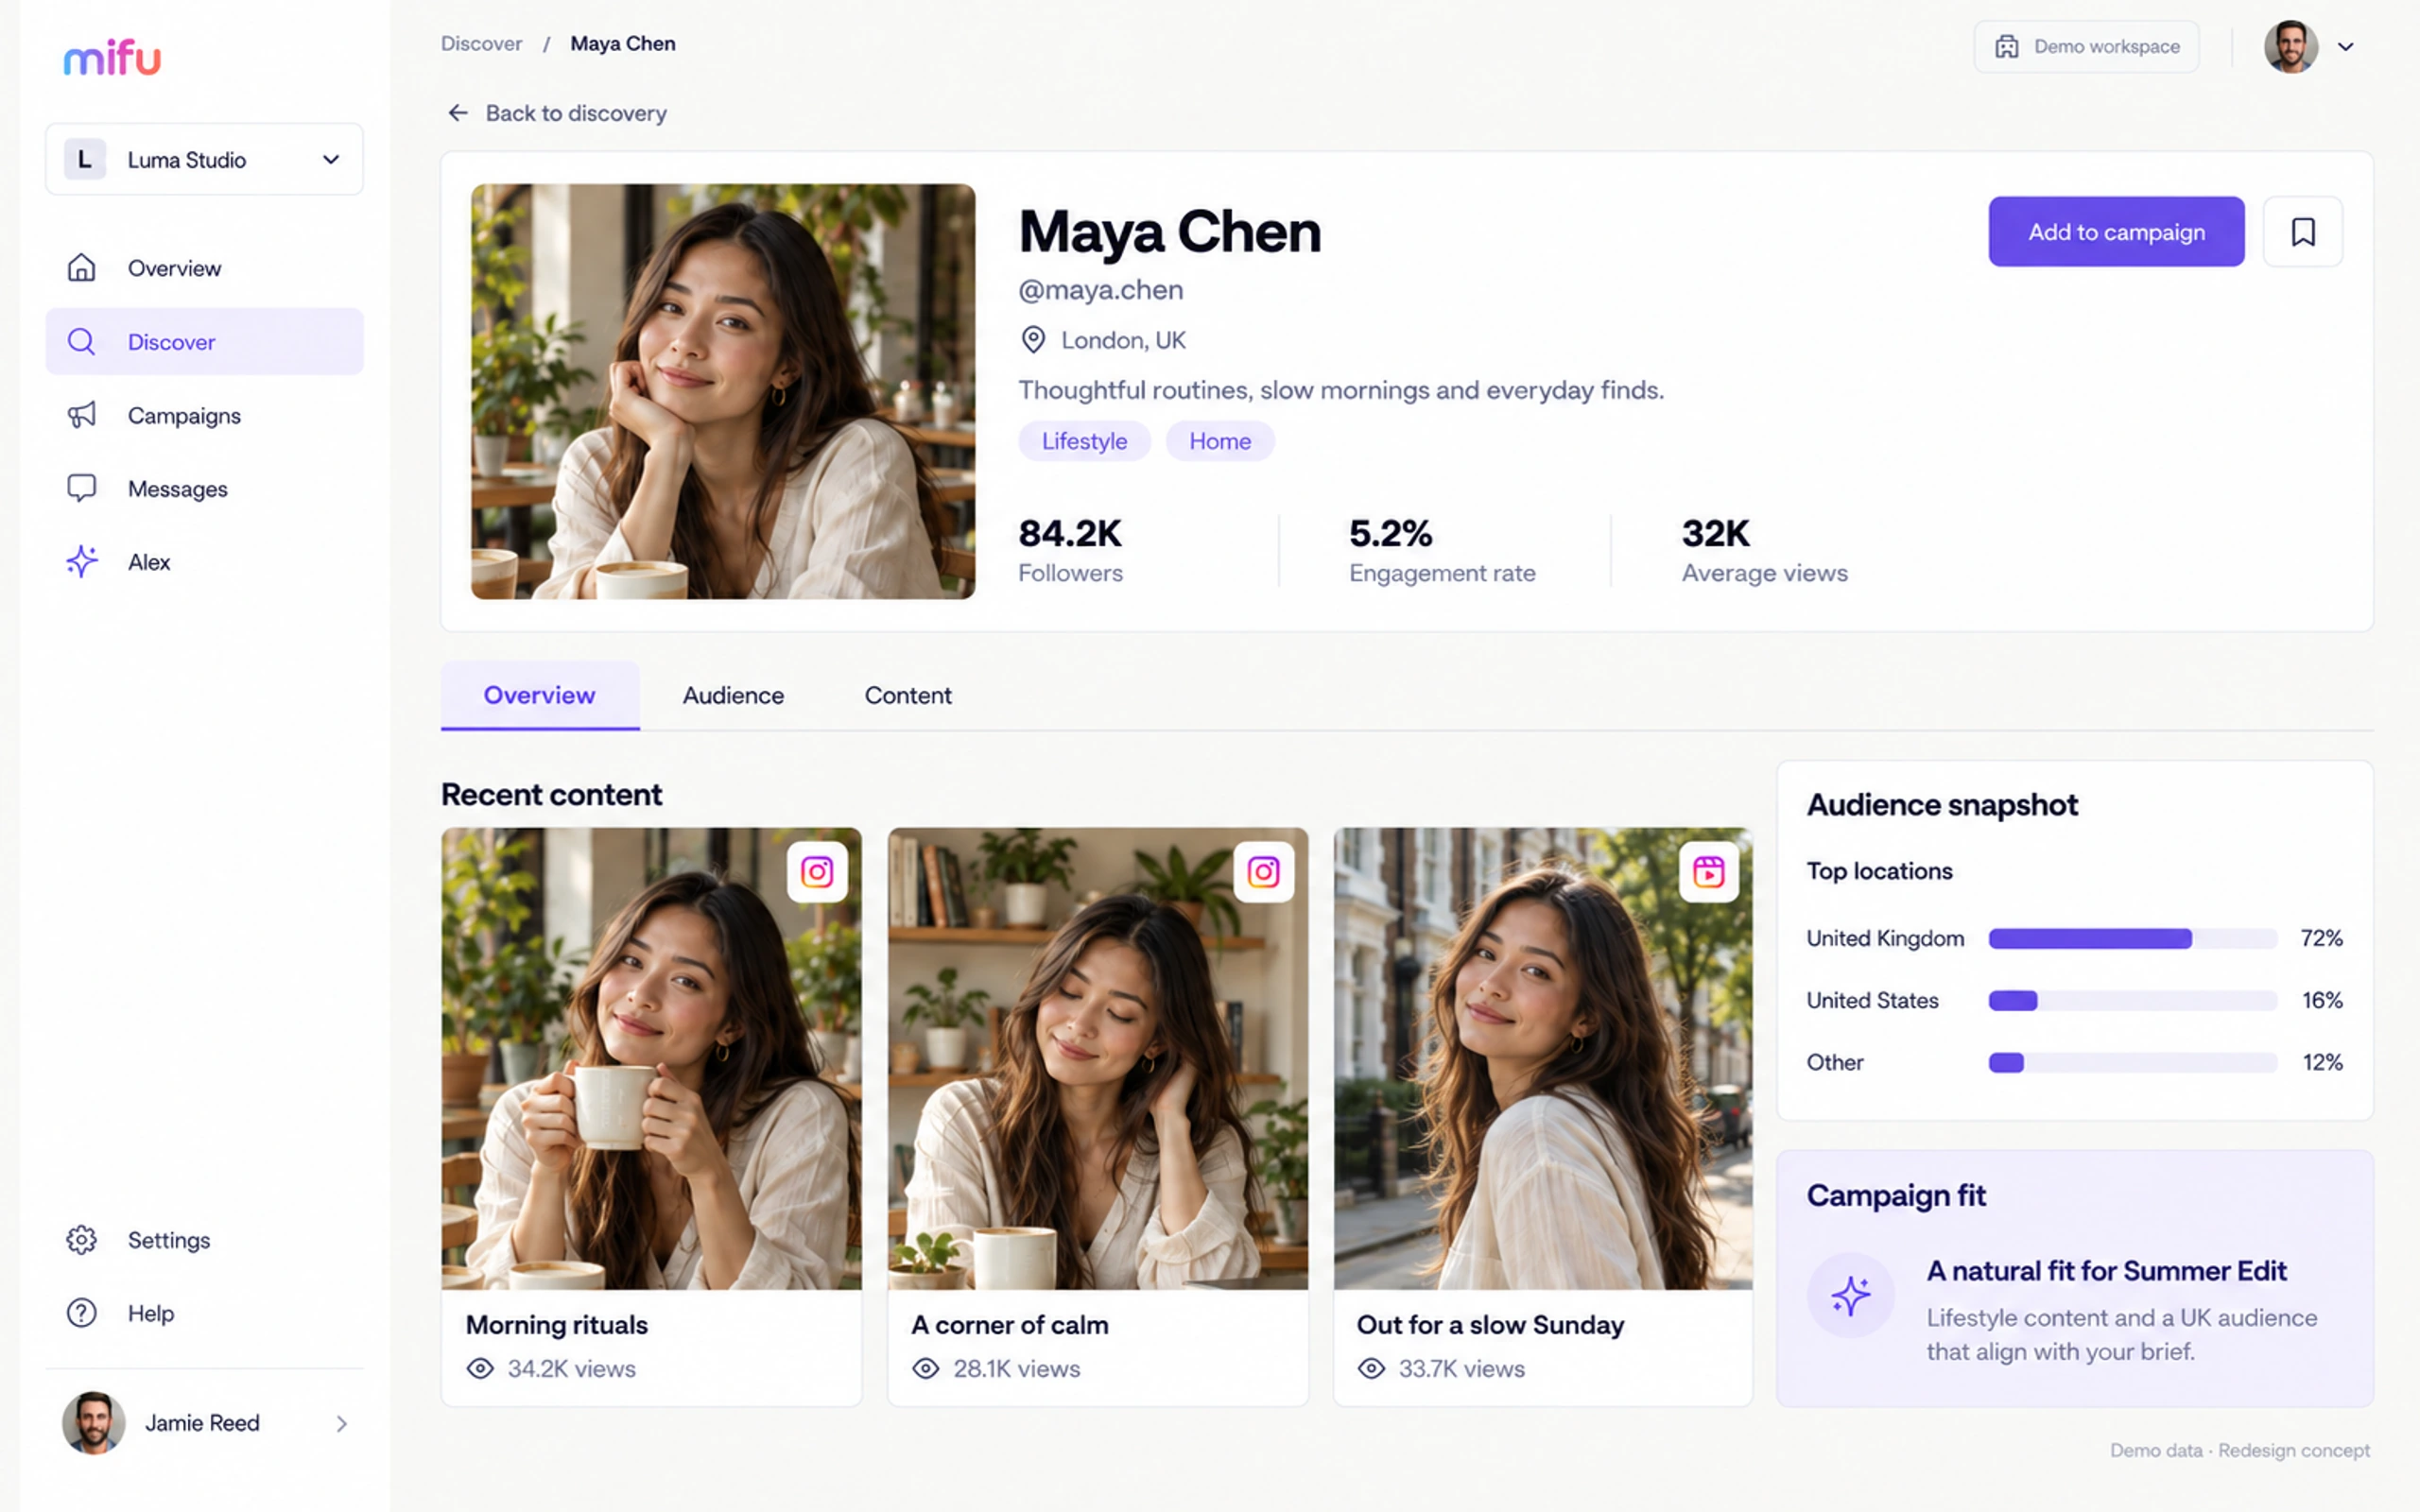This screenshot has height=1512, width=2420.
Task: Click the United Kingdom 72% bar
Action: point(2133,938)
